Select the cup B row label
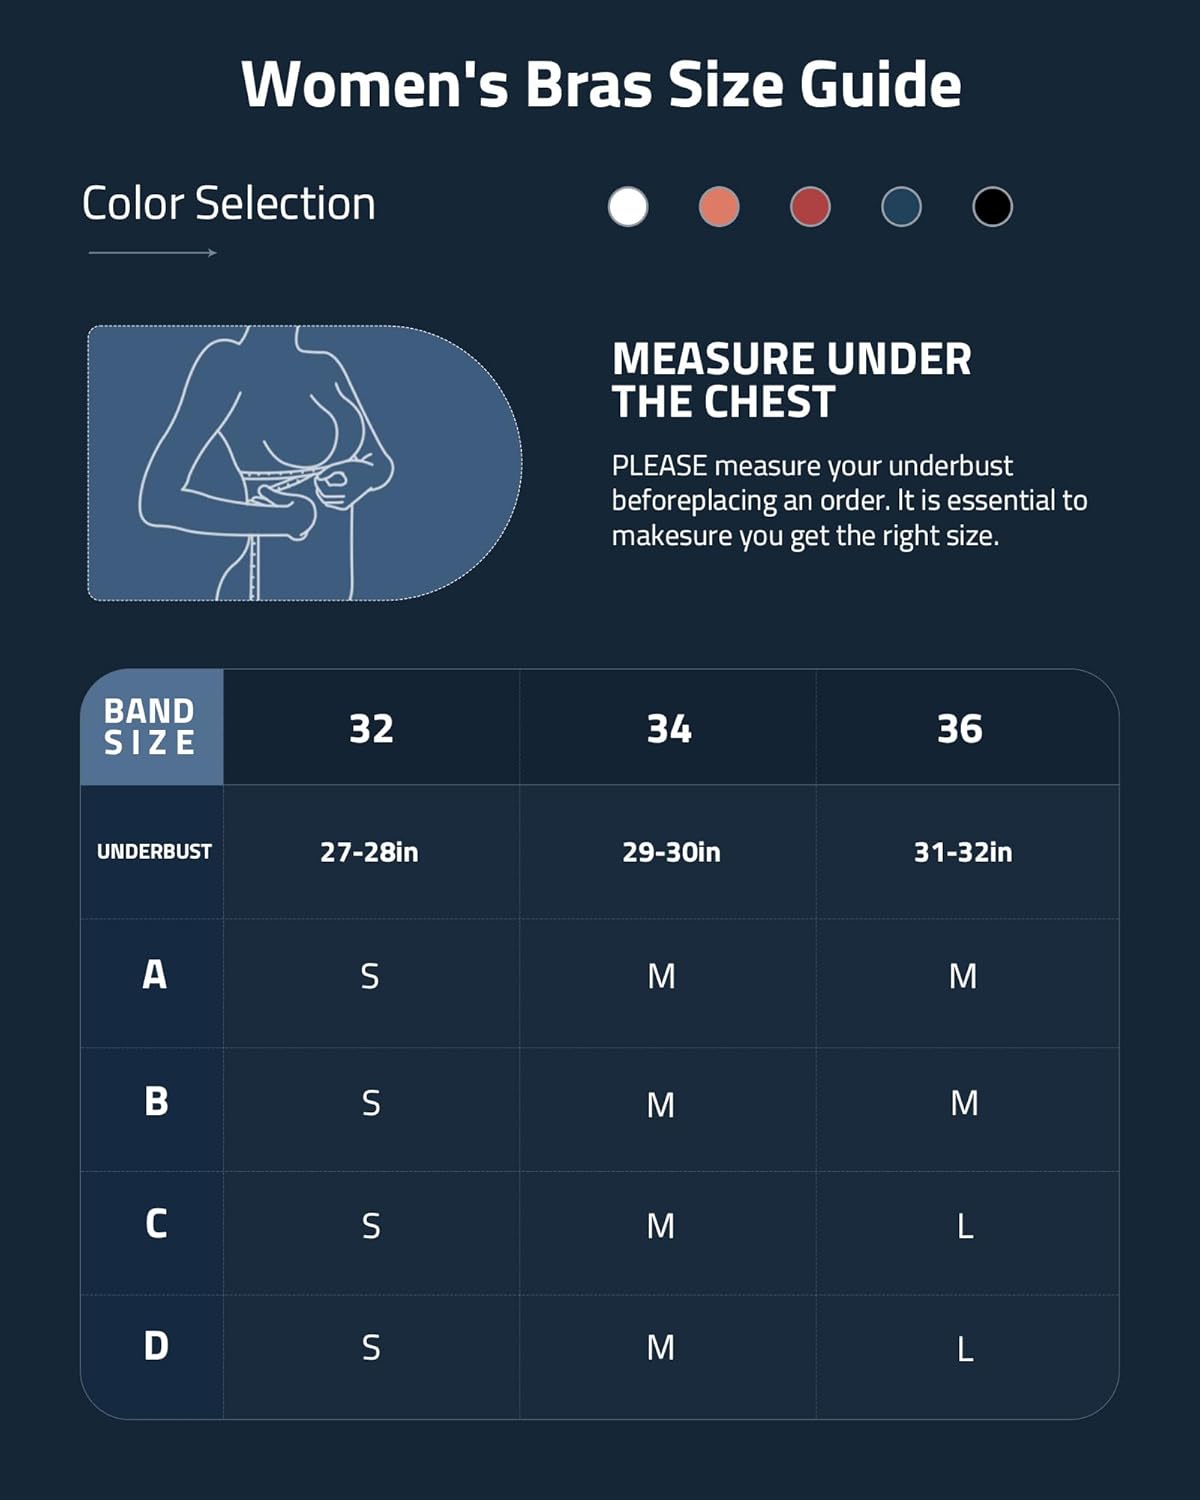The height and width of the screenshot is (1500, 1200). 156,1101
